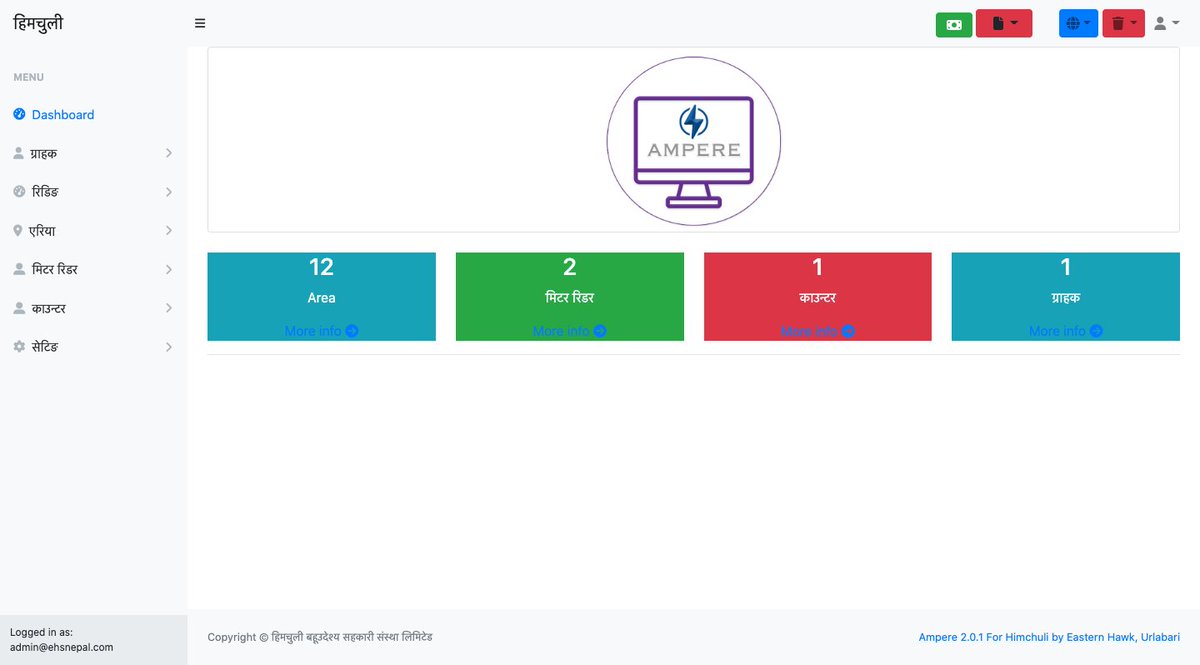Click the मिटर रिडर person icon in sidebar
The height and width of the screenshot is (665, 1200).
pos(19,269)
